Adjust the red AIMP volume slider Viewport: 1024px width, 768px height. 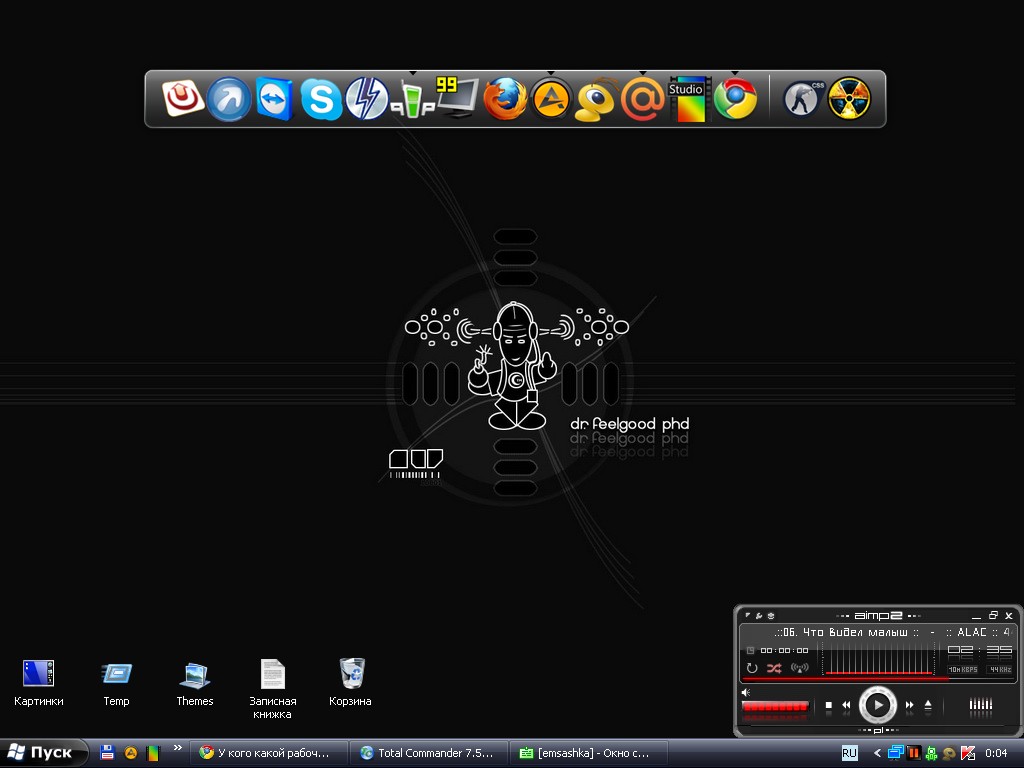(776, 706)
